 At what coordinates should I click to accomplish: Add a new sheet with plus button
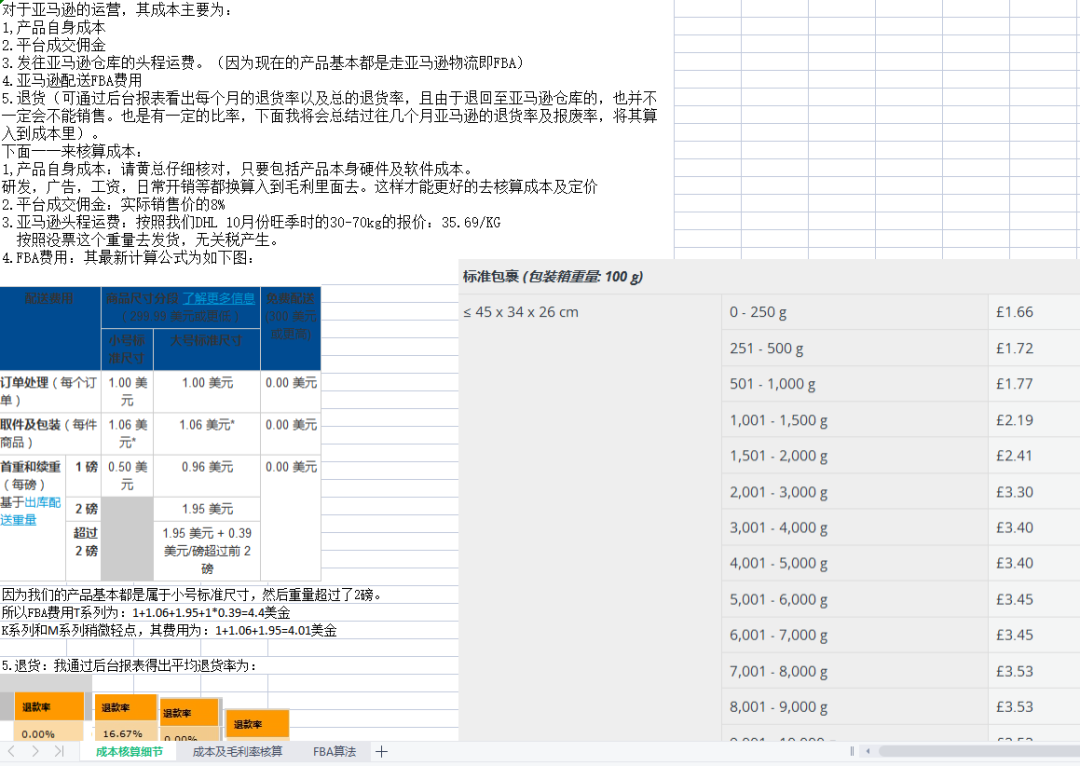(x=382, y=752)
